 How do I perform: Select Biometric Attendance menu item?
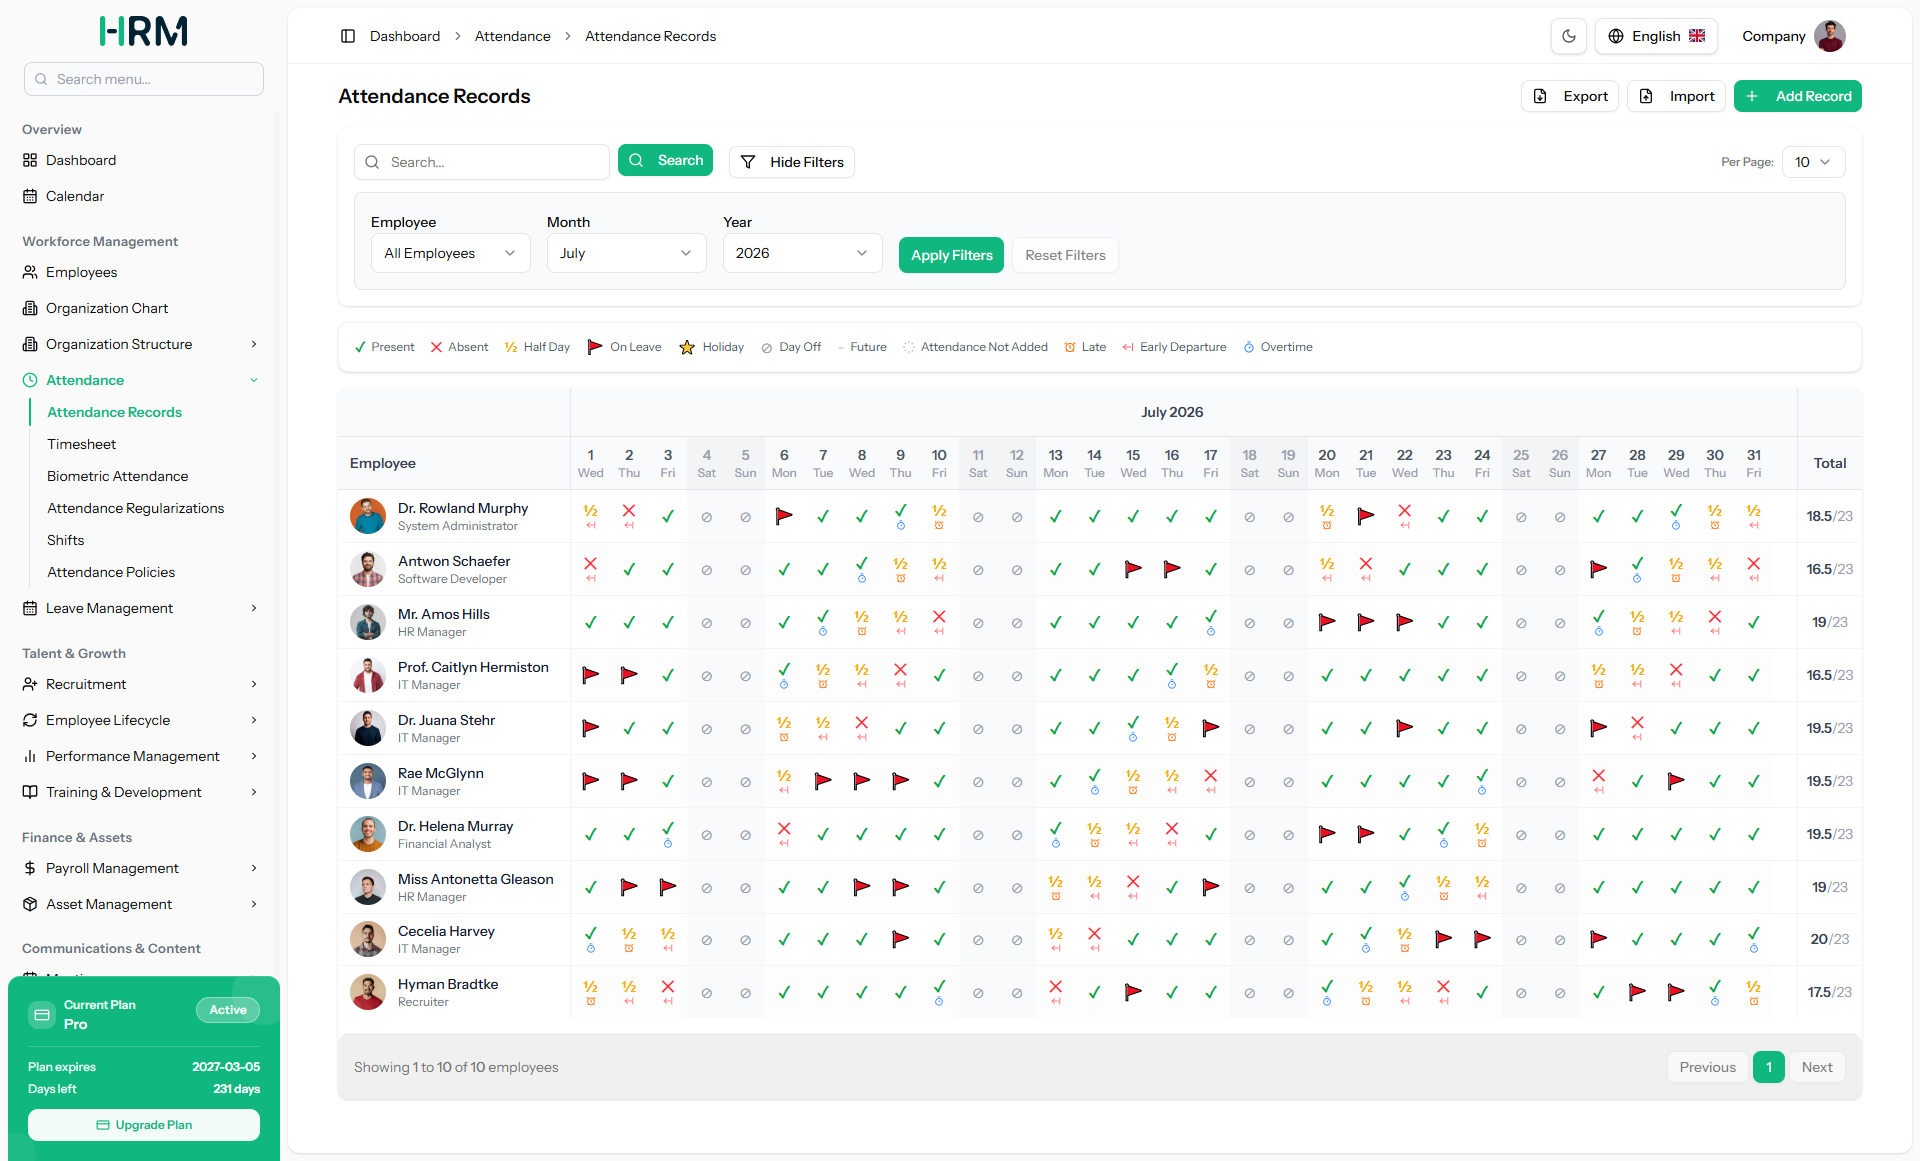coord(118,476)
